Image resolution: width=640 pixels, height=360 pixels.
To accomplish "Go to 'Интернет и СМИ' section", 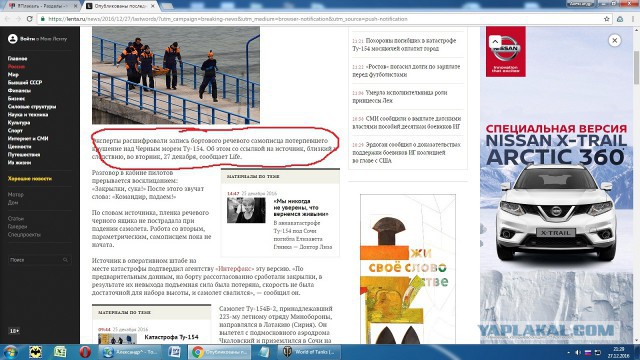I will point(28,138).
